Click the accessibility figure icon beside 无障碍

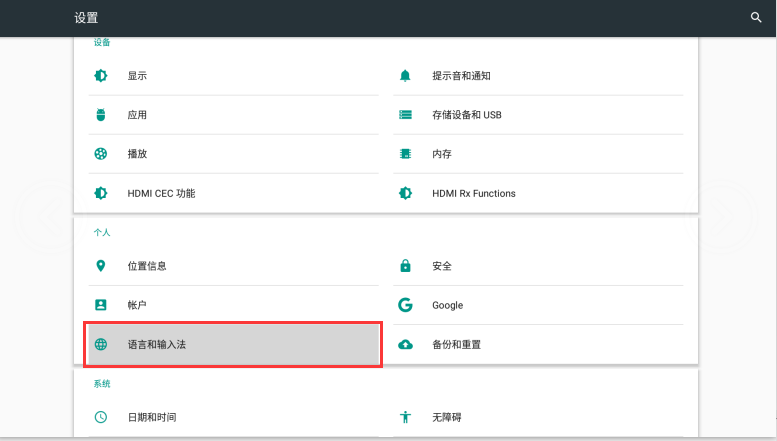pos(405,417)
